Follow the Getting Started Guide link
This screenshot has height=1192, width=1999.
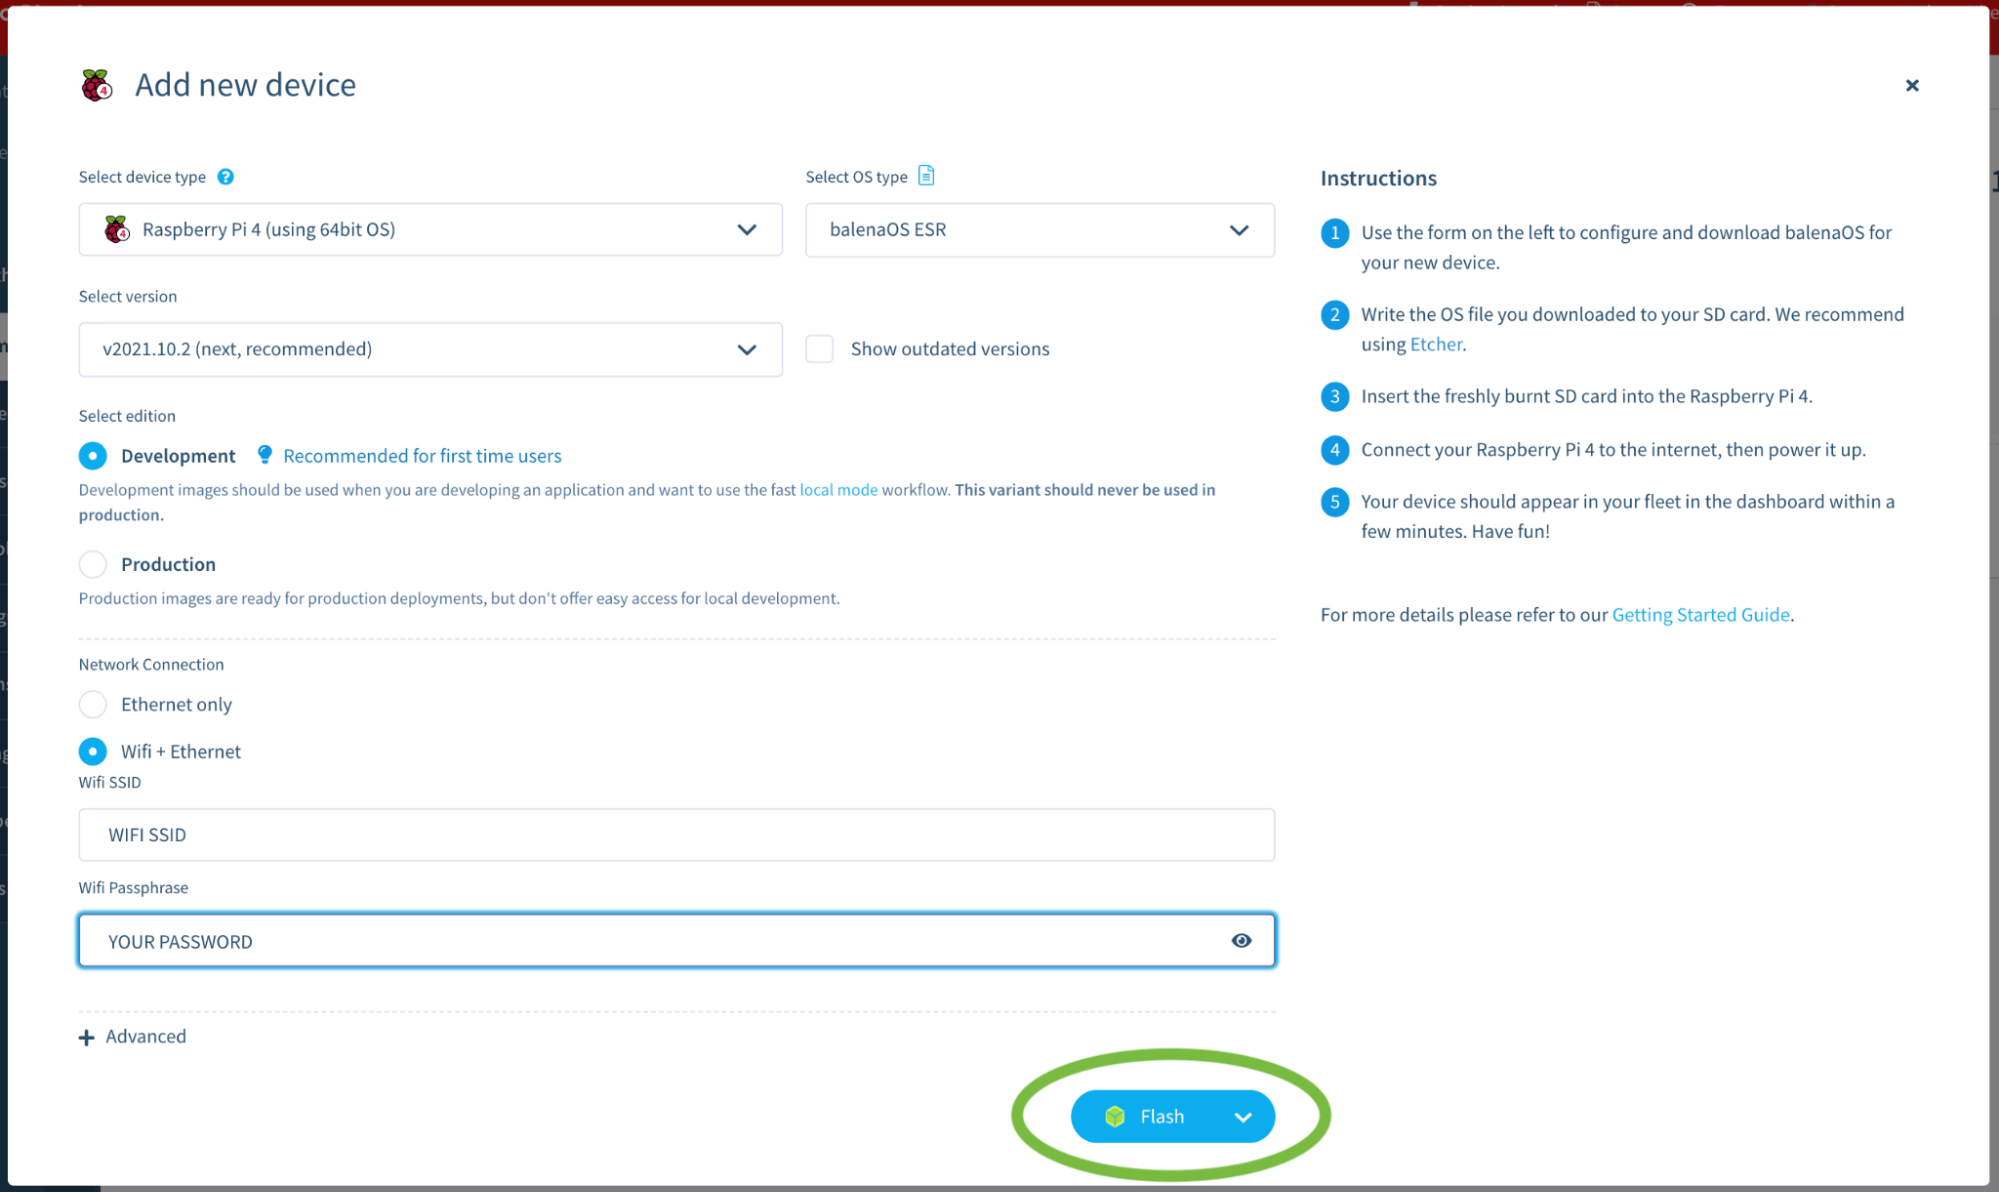(1700, 614)
